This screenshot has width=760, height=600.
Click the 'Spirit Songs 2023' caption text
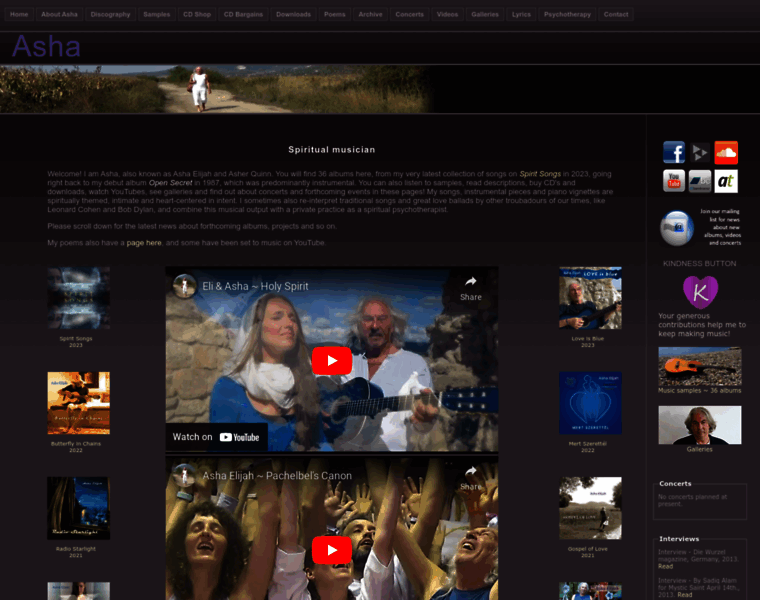point(76,342)
